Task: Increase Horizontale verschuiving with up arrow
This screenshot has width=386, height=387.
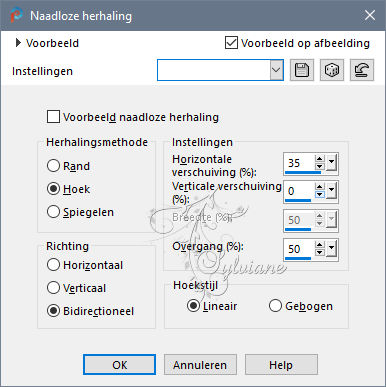Action: click(x=319, y=159)
